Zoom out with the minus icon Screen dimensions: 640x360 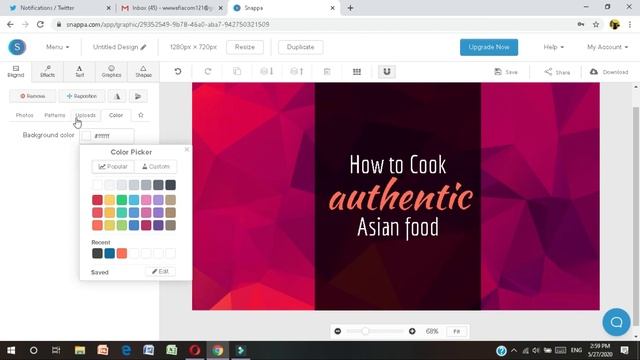[x=338, y=331]
